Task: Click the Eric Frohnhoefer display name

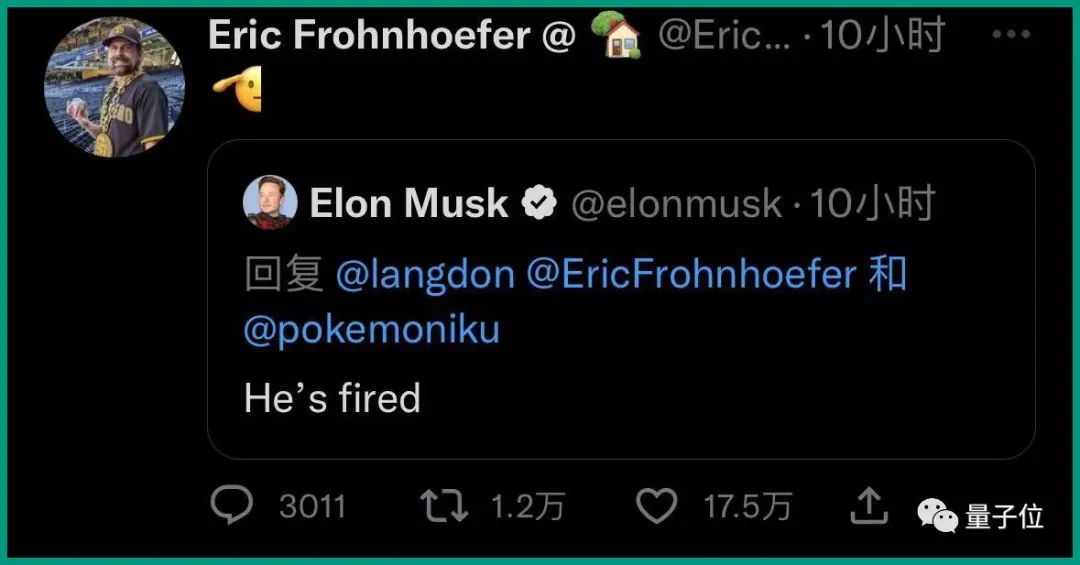Action: click(367, 36)
